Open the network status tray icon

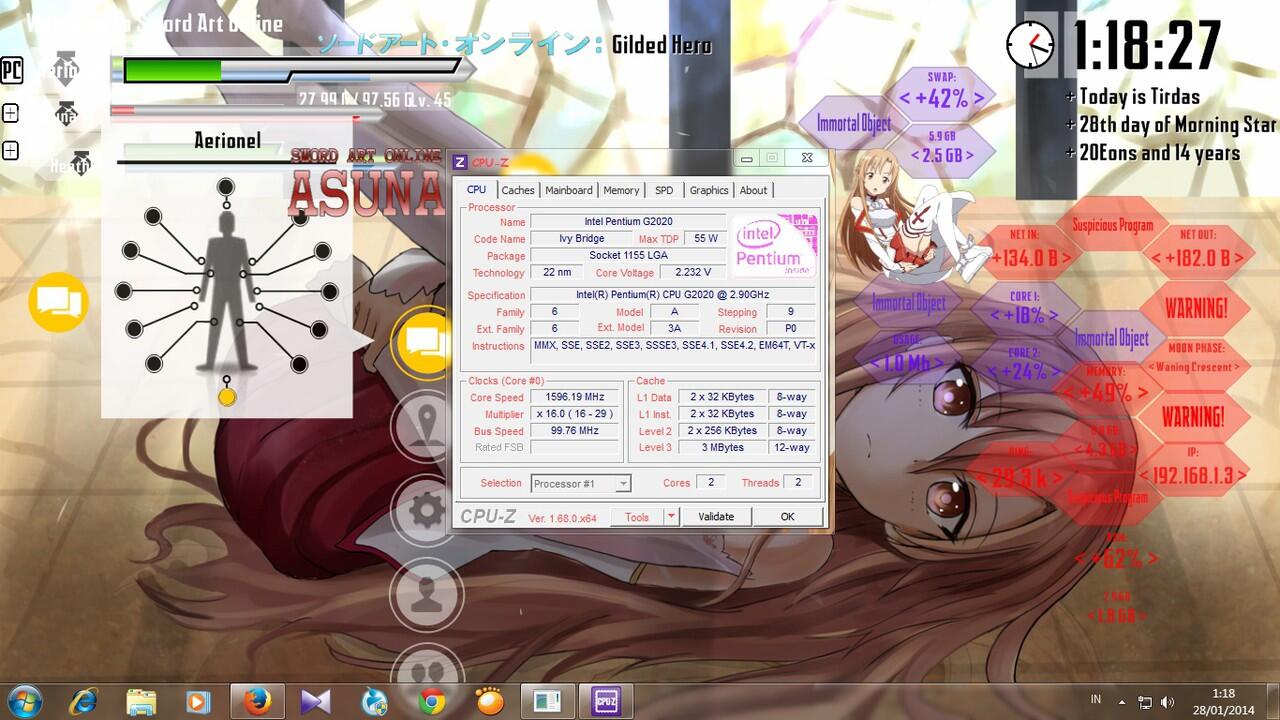[x=1146, y=702]
